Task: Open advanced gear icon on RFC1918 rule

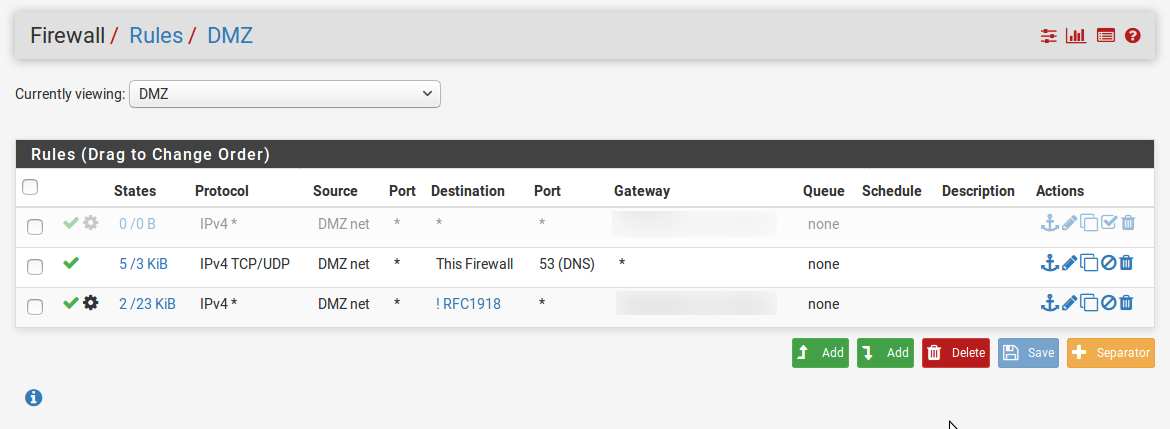Action: coord(90,303)
